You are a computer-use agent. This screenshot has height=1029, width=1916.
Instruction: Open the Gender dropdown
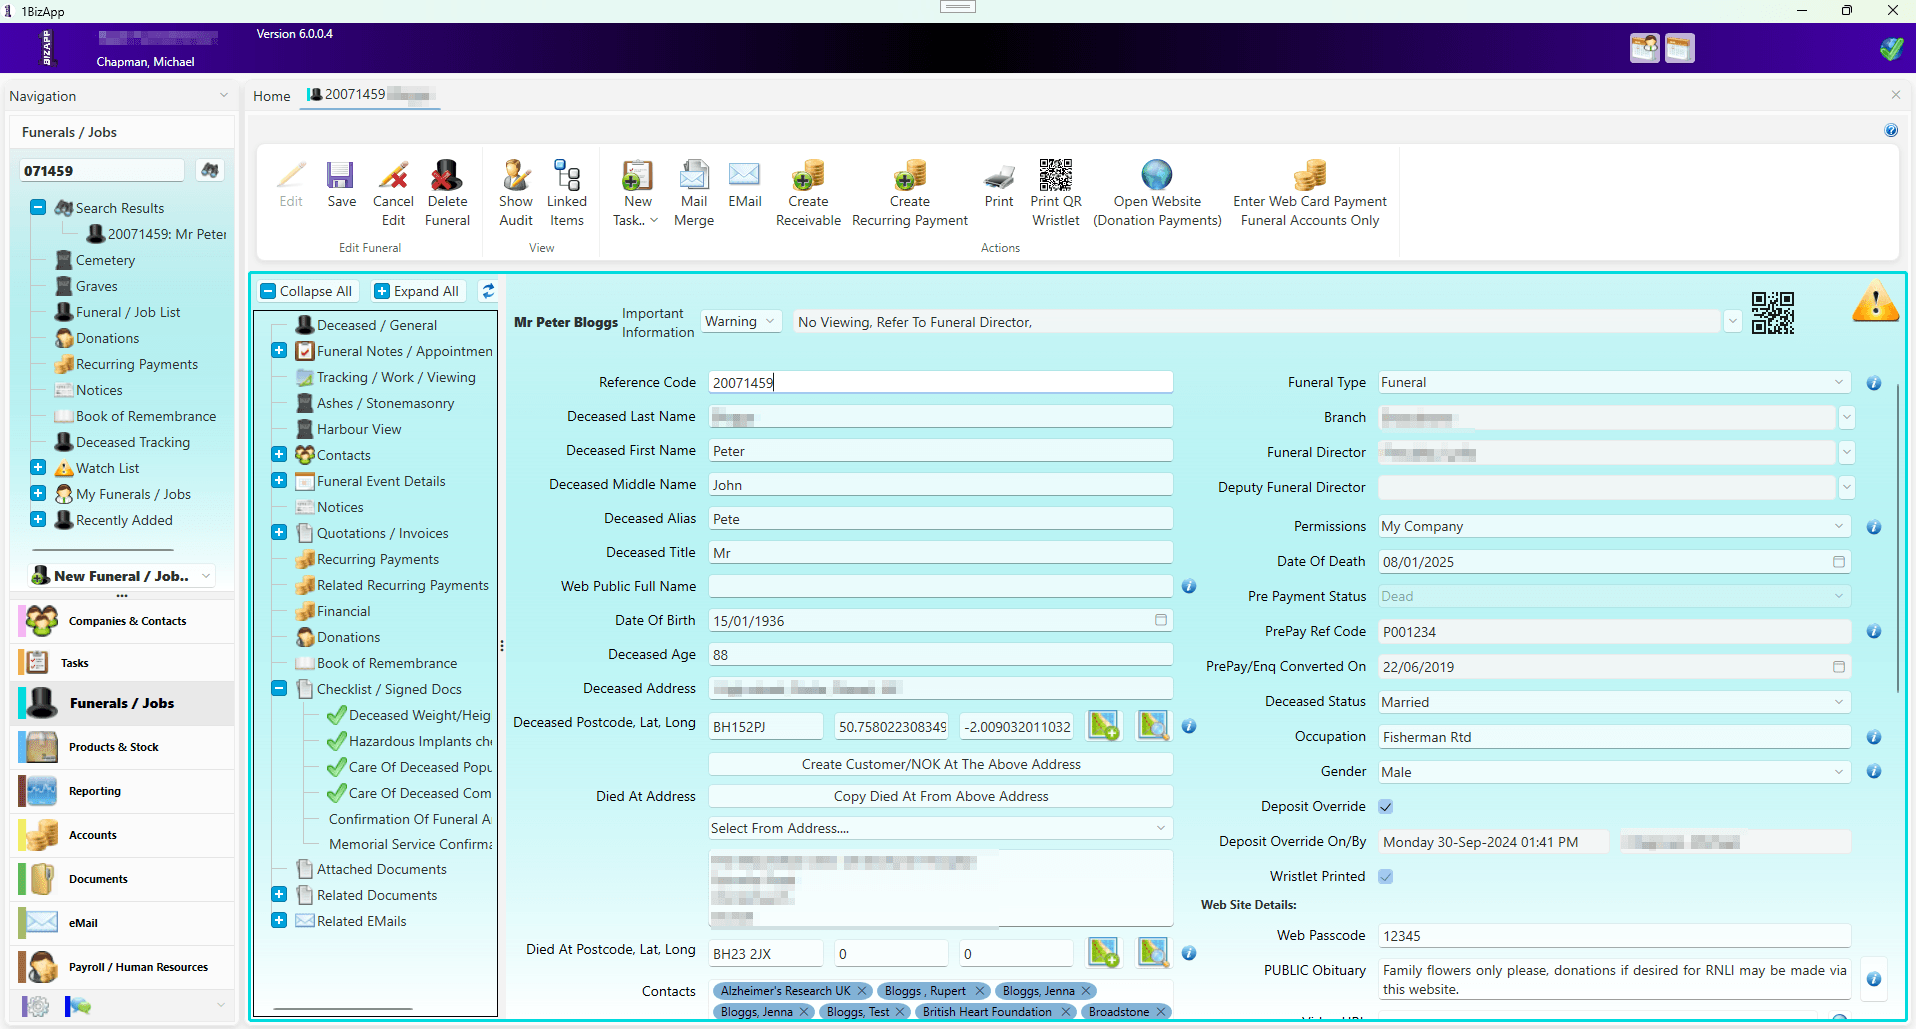(1614, 772)
